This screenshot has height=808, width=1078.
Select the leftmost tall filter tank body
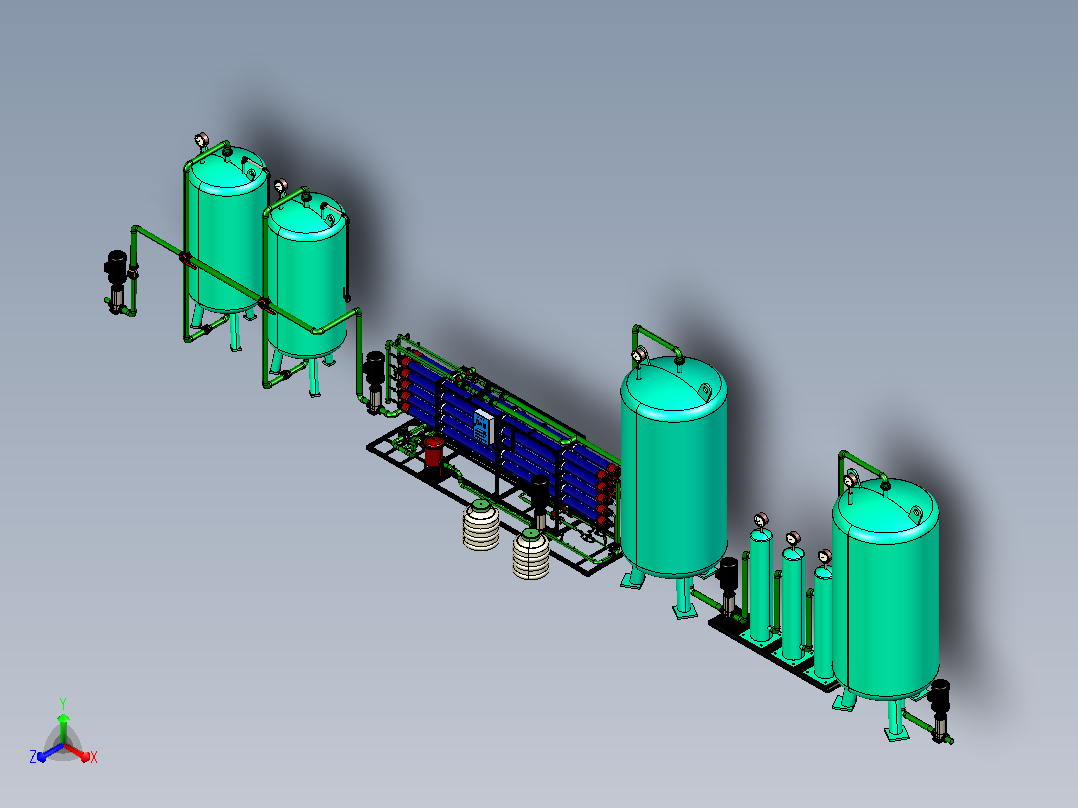pyautogui.click(x=227, y=230)
